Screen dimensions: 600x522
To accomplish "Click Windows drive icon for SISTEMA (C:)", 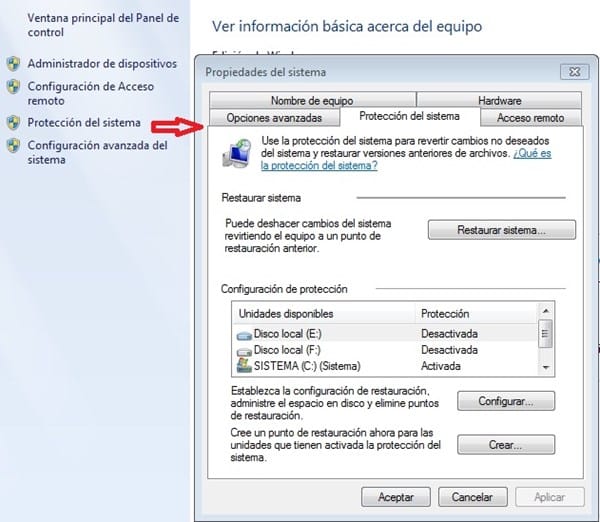I will tap(244, 365).
